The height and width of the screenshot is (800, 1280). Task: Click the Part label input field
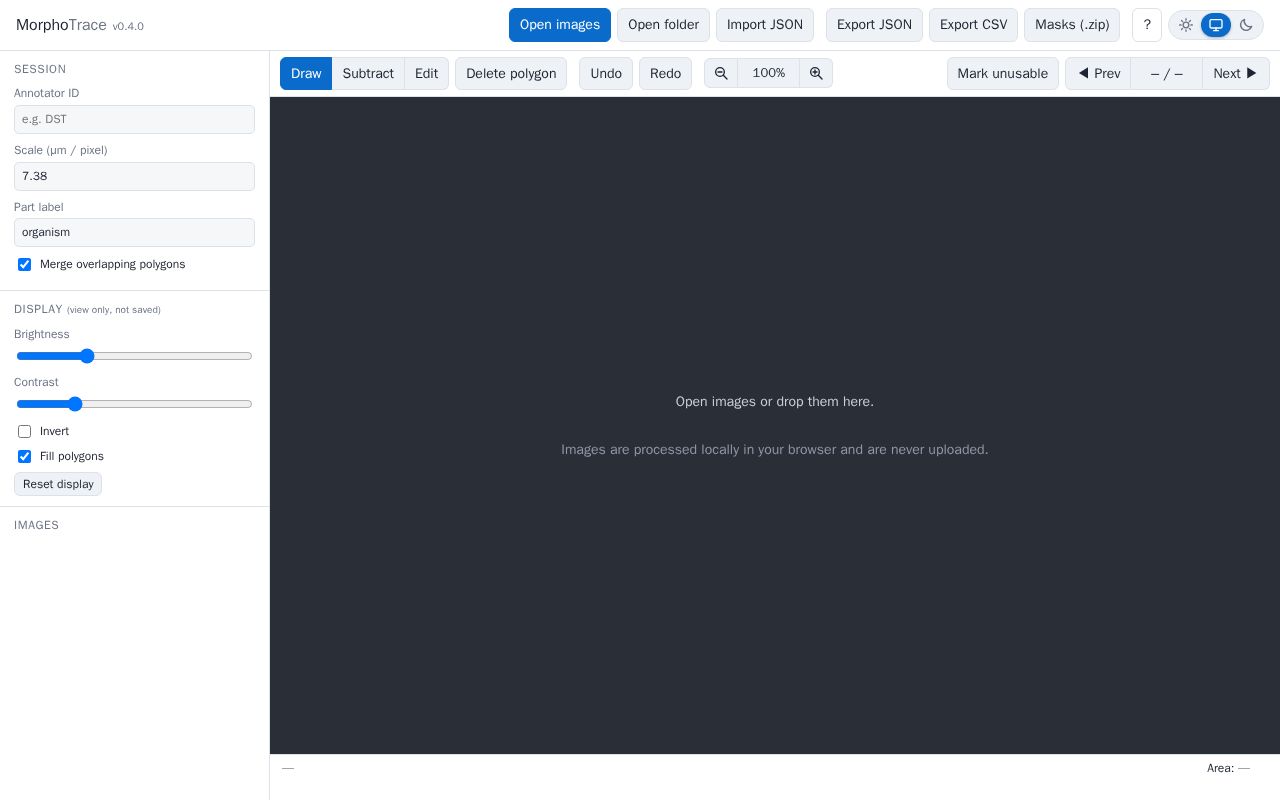tap(134, 232)
